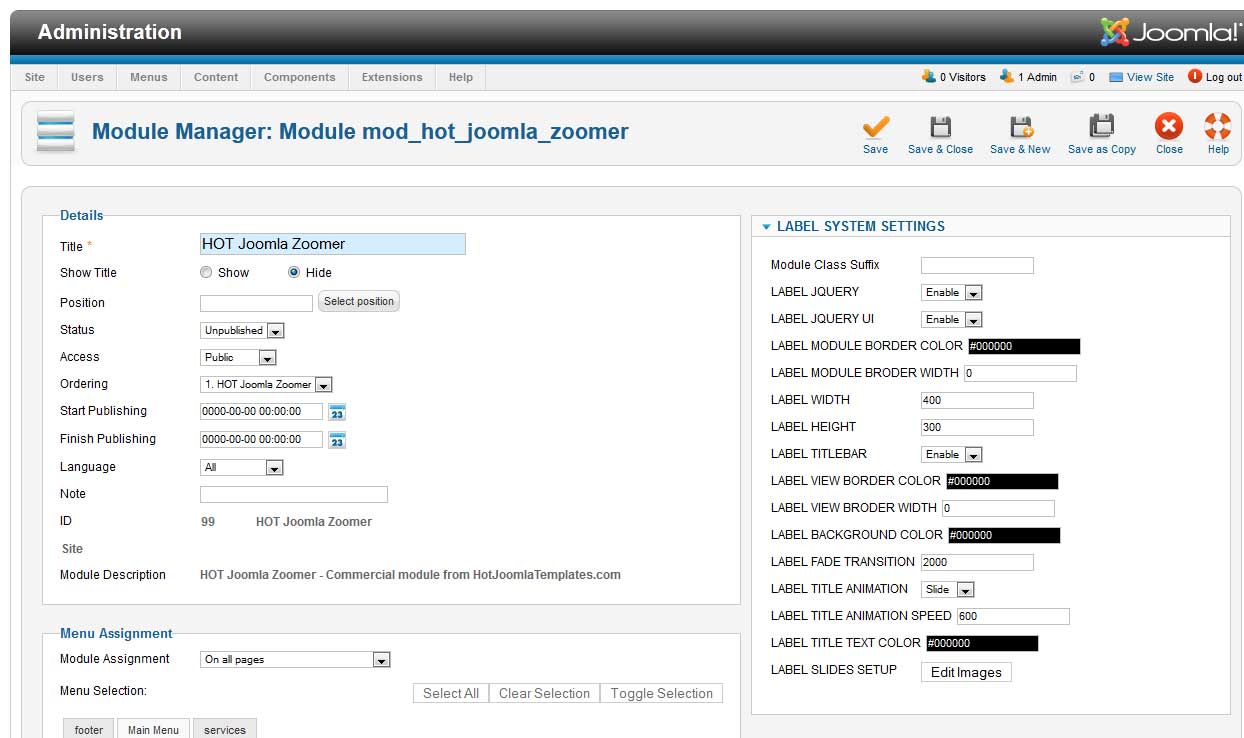Screen dimensions: 1244x738
Task: Click the red Close toolbar icon
Action: pyautogui.click(x=1168, y=127)
